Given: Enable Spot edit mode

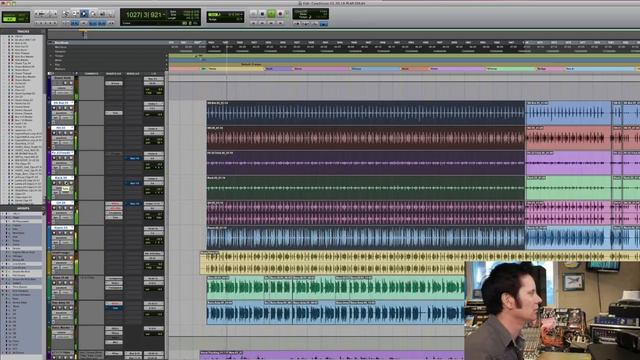Looking at the screenshot, I should click(22, 14).
